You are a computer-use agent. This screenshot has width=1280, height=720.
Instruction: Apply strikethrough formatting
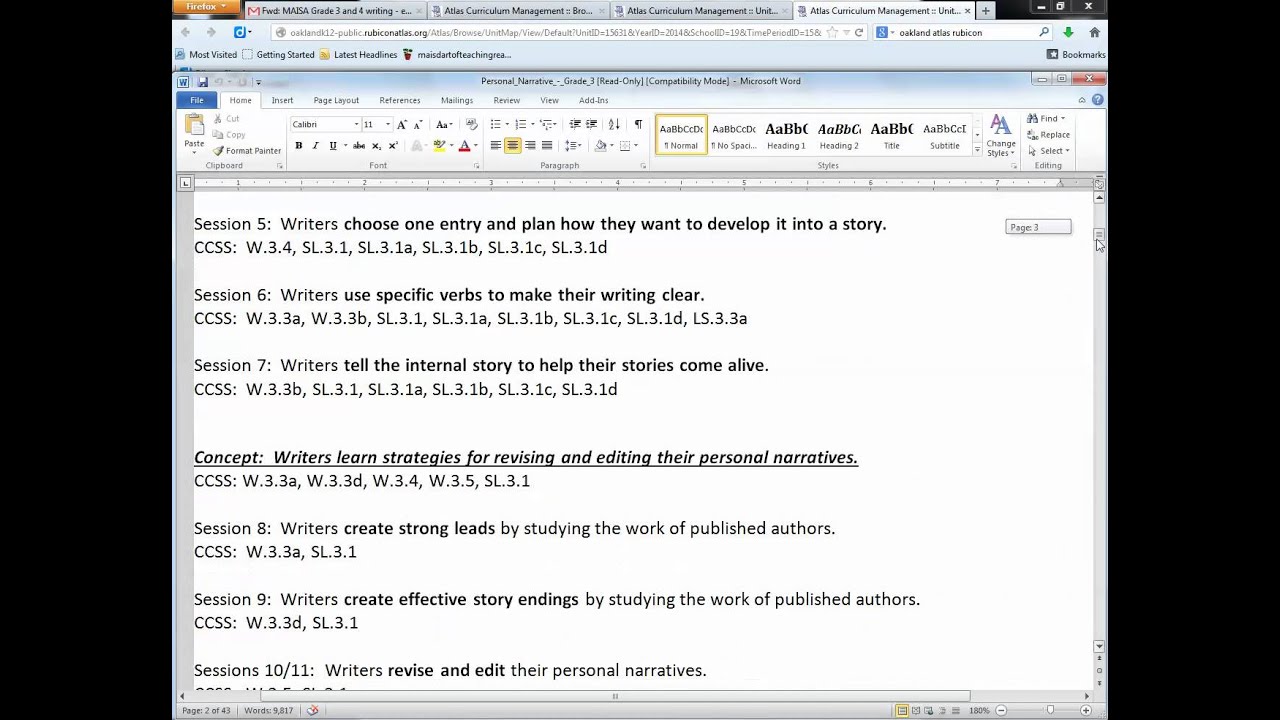[360, 146]
